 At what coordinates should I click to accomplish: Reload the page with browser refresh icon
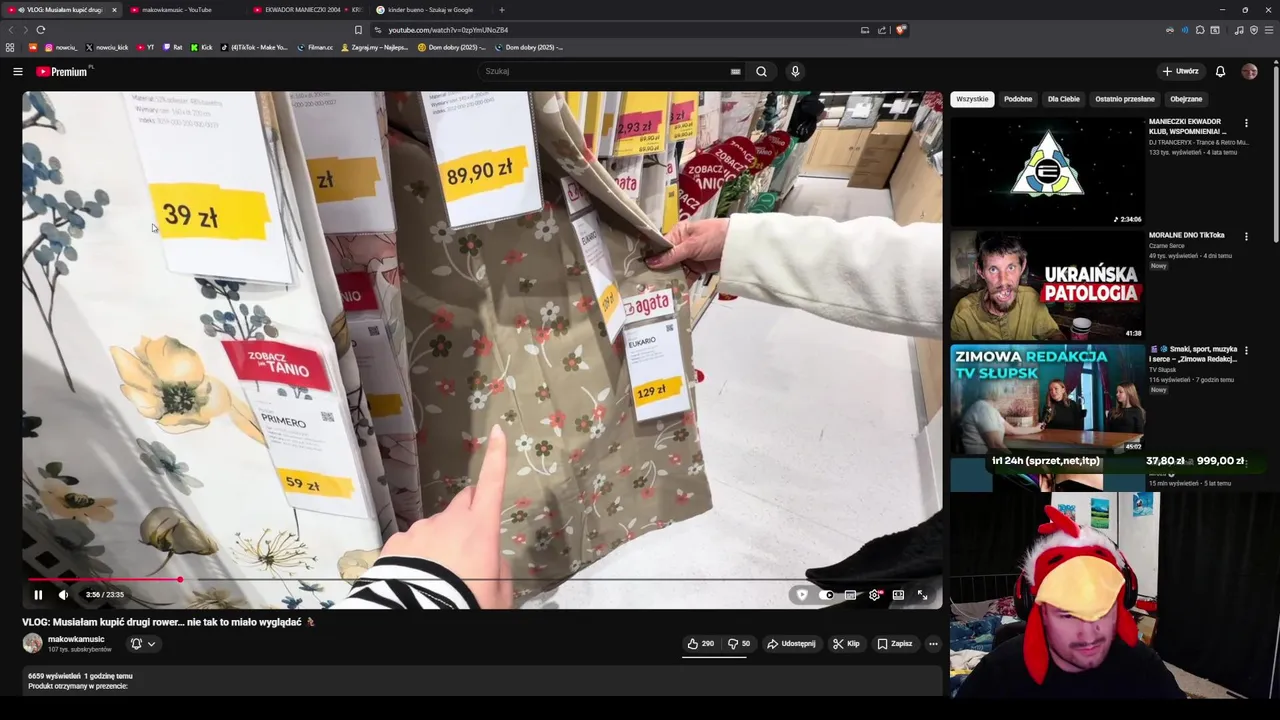[x=40, y=30]
